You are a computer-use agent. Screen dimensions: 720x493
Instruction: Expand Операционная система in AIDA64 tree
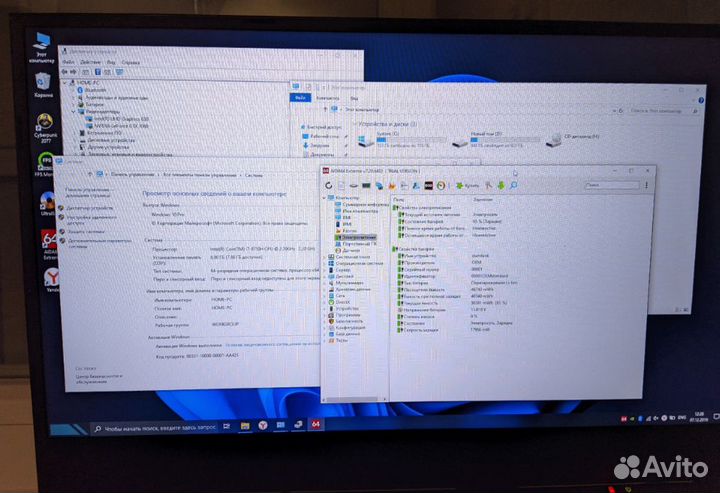click(x=325, y=263)
